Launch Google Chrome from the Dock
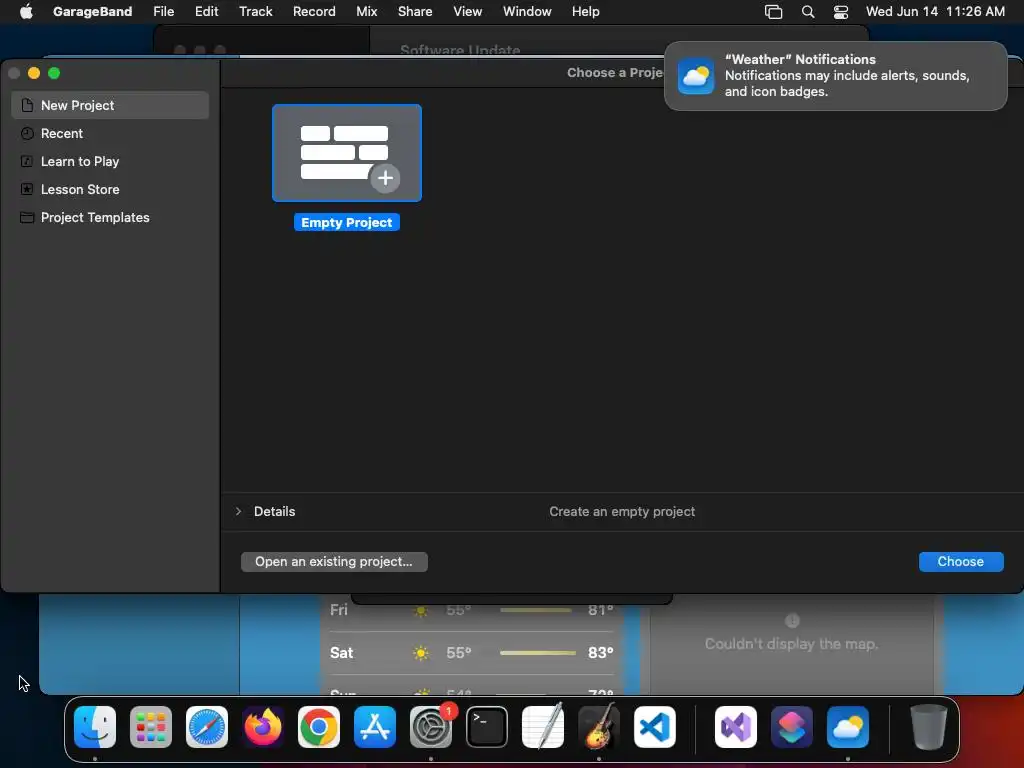 pyautogui.click(x=319, y=727)
